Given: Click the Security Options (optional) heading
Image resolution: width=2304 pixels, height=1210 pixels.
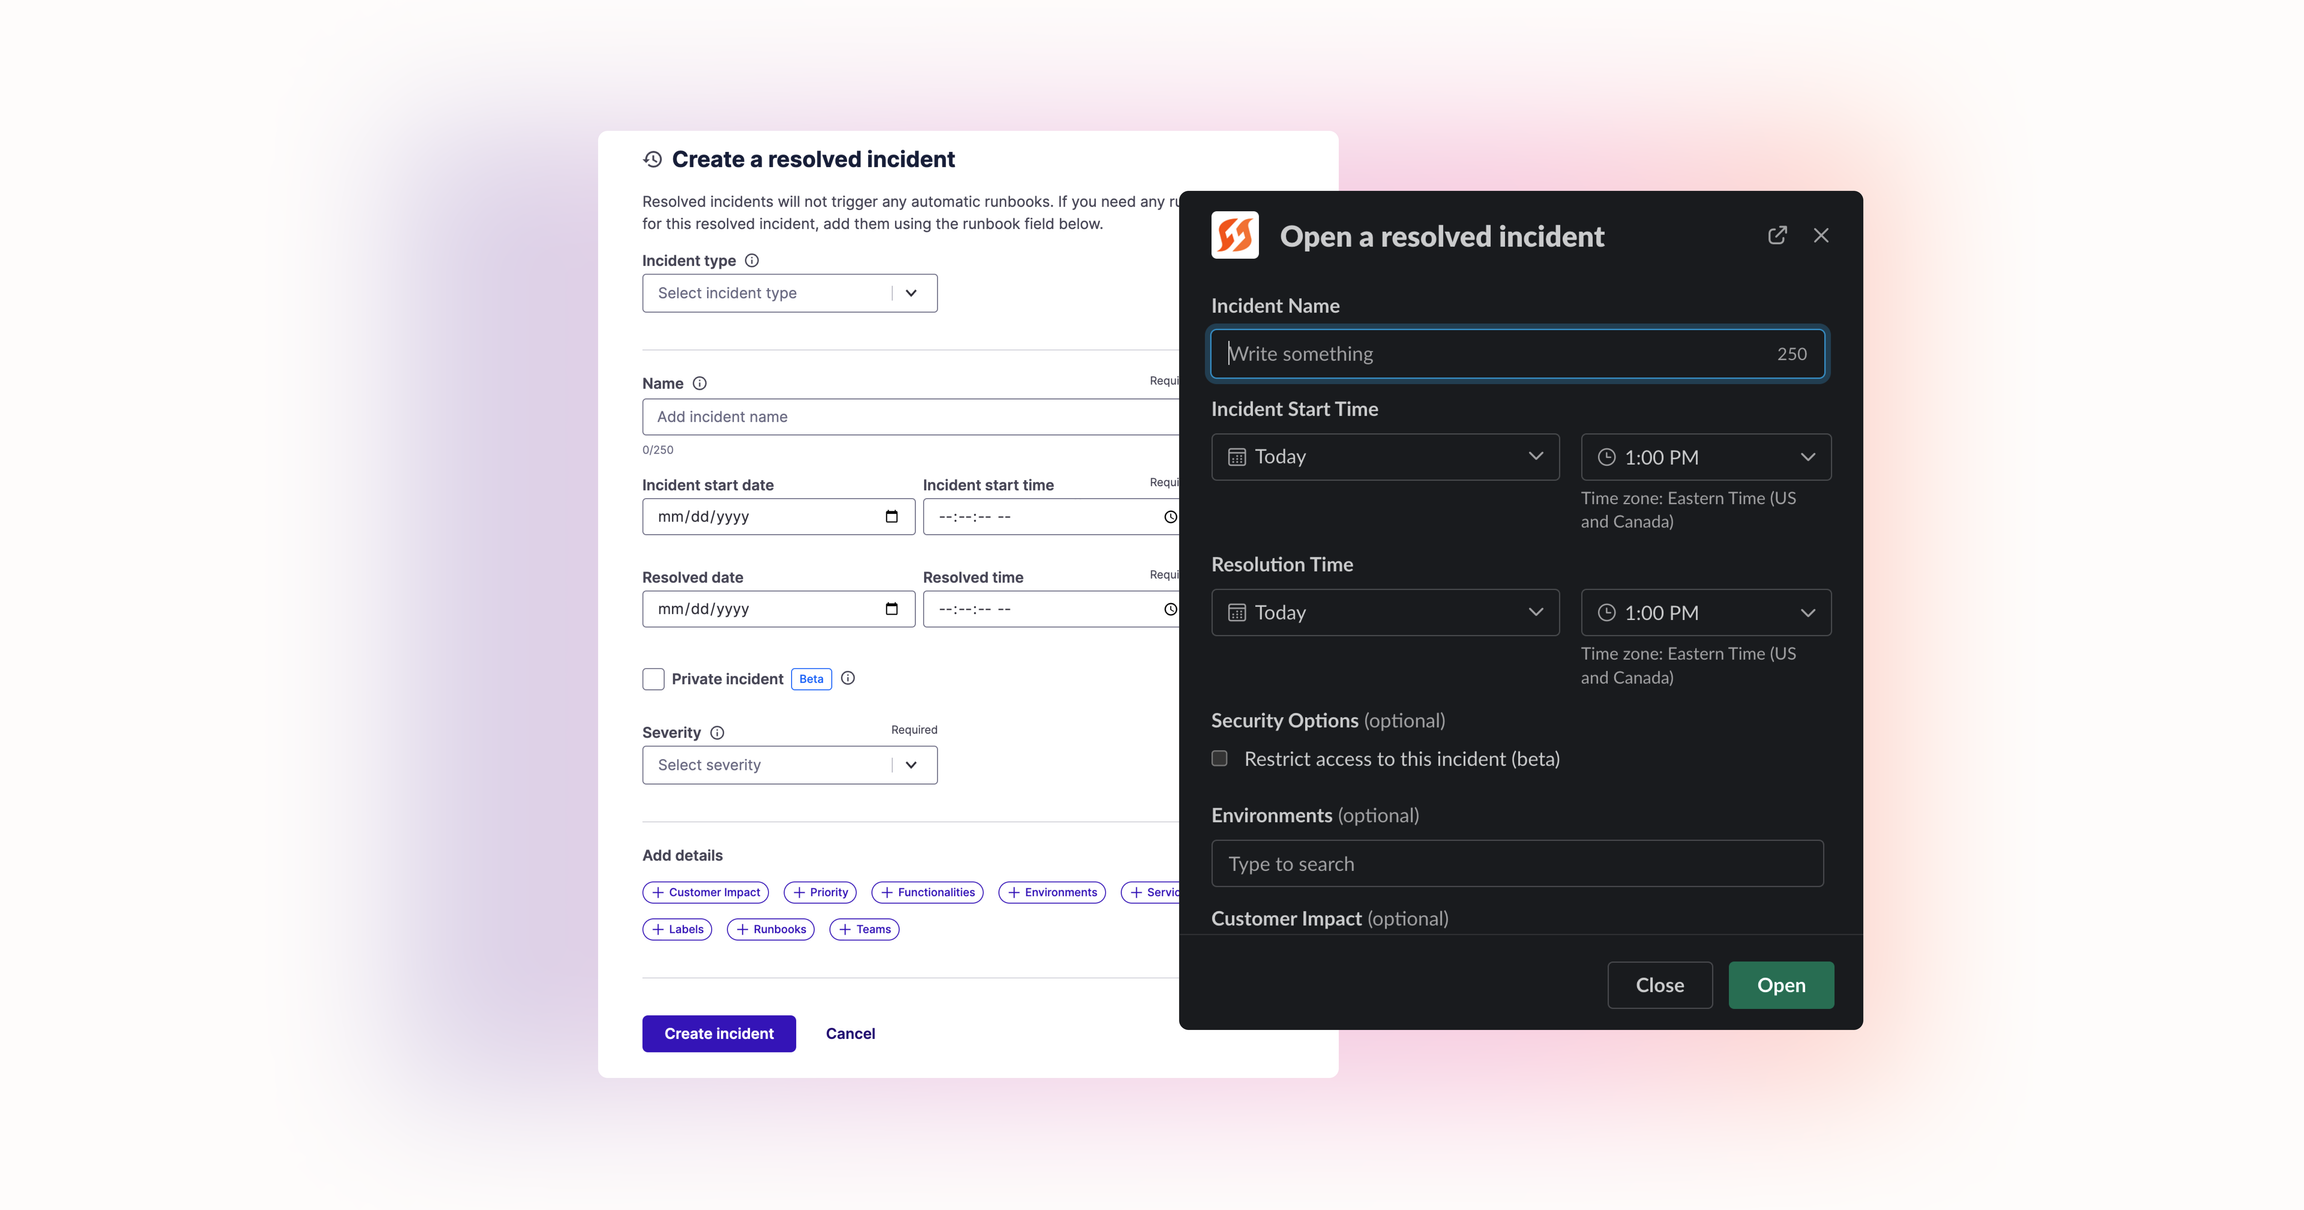Looking at the screenshot, I should point(1328,720).
